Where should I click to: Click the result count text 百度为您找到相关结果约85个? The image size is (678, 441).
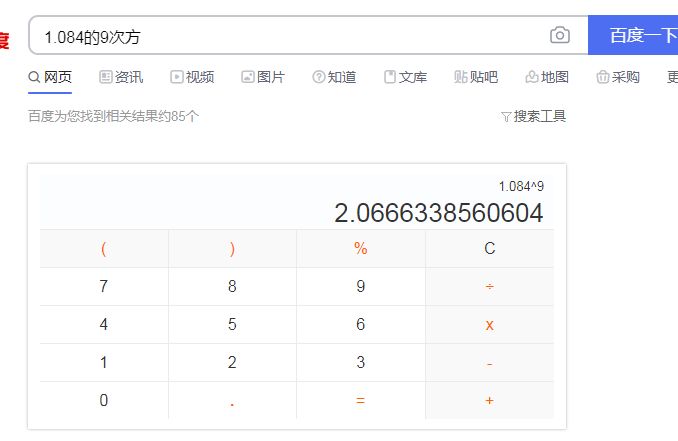pyautogui.click(x=113, y=116)
